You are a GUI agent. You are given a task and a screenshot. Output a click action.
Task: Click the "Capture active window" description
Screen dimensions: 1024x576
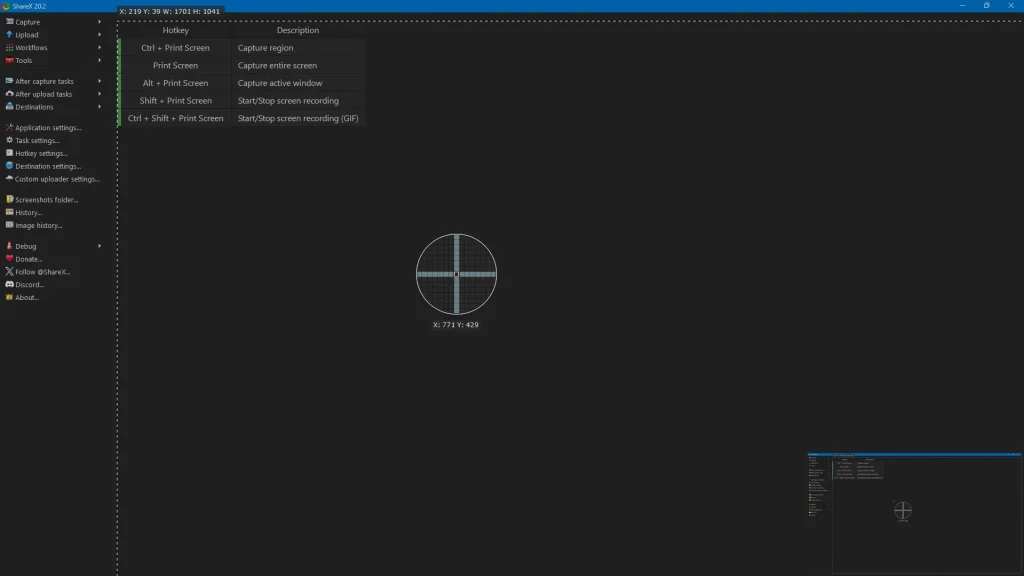280,83
